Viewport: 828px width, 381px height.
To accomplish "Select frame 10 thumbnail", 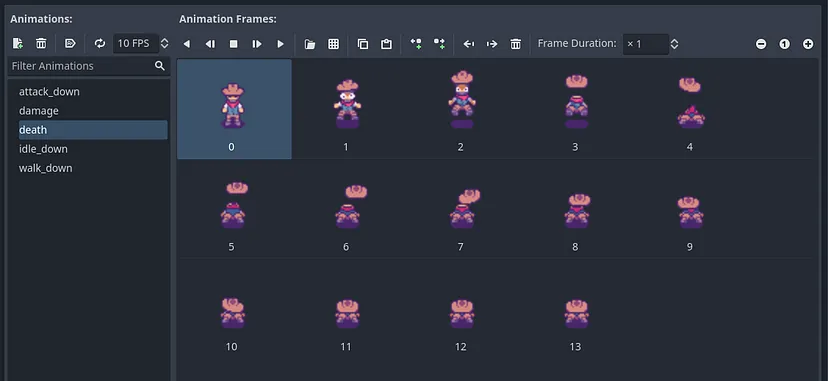I will tap(234, 309).
